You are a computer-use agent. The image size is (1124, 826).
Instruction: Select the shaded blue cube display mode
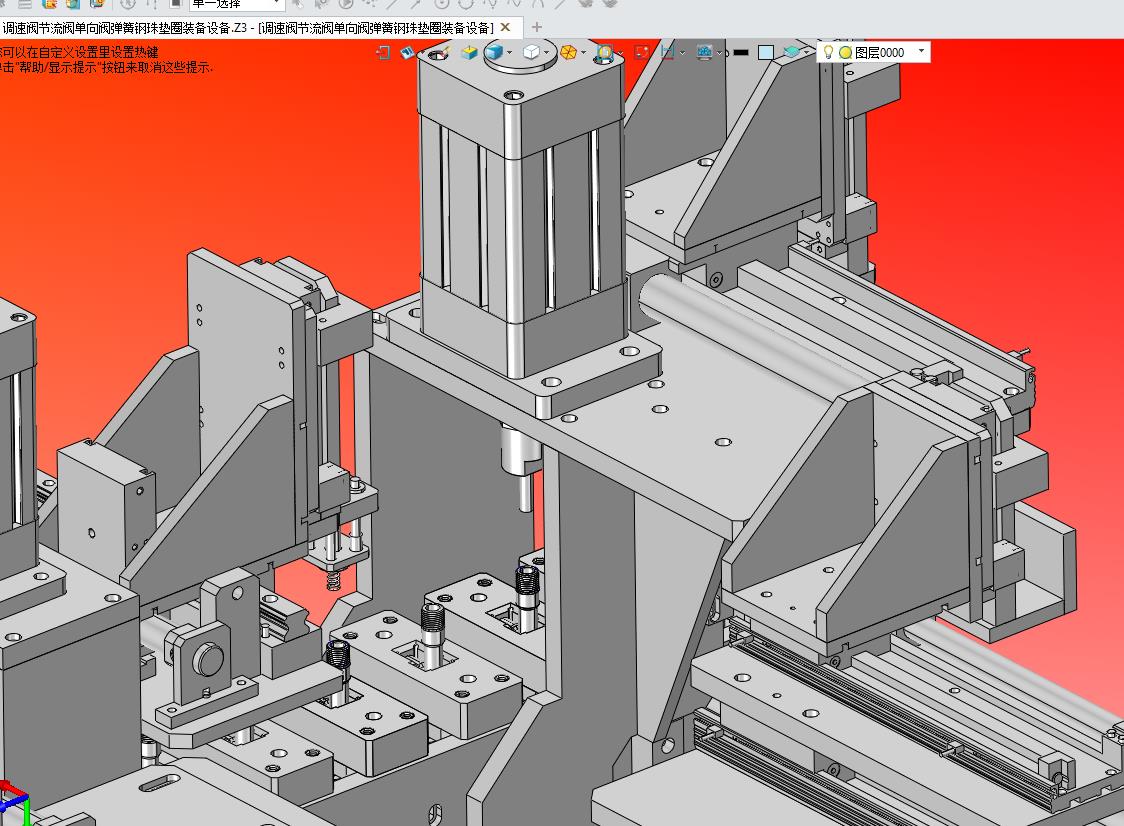494,52
